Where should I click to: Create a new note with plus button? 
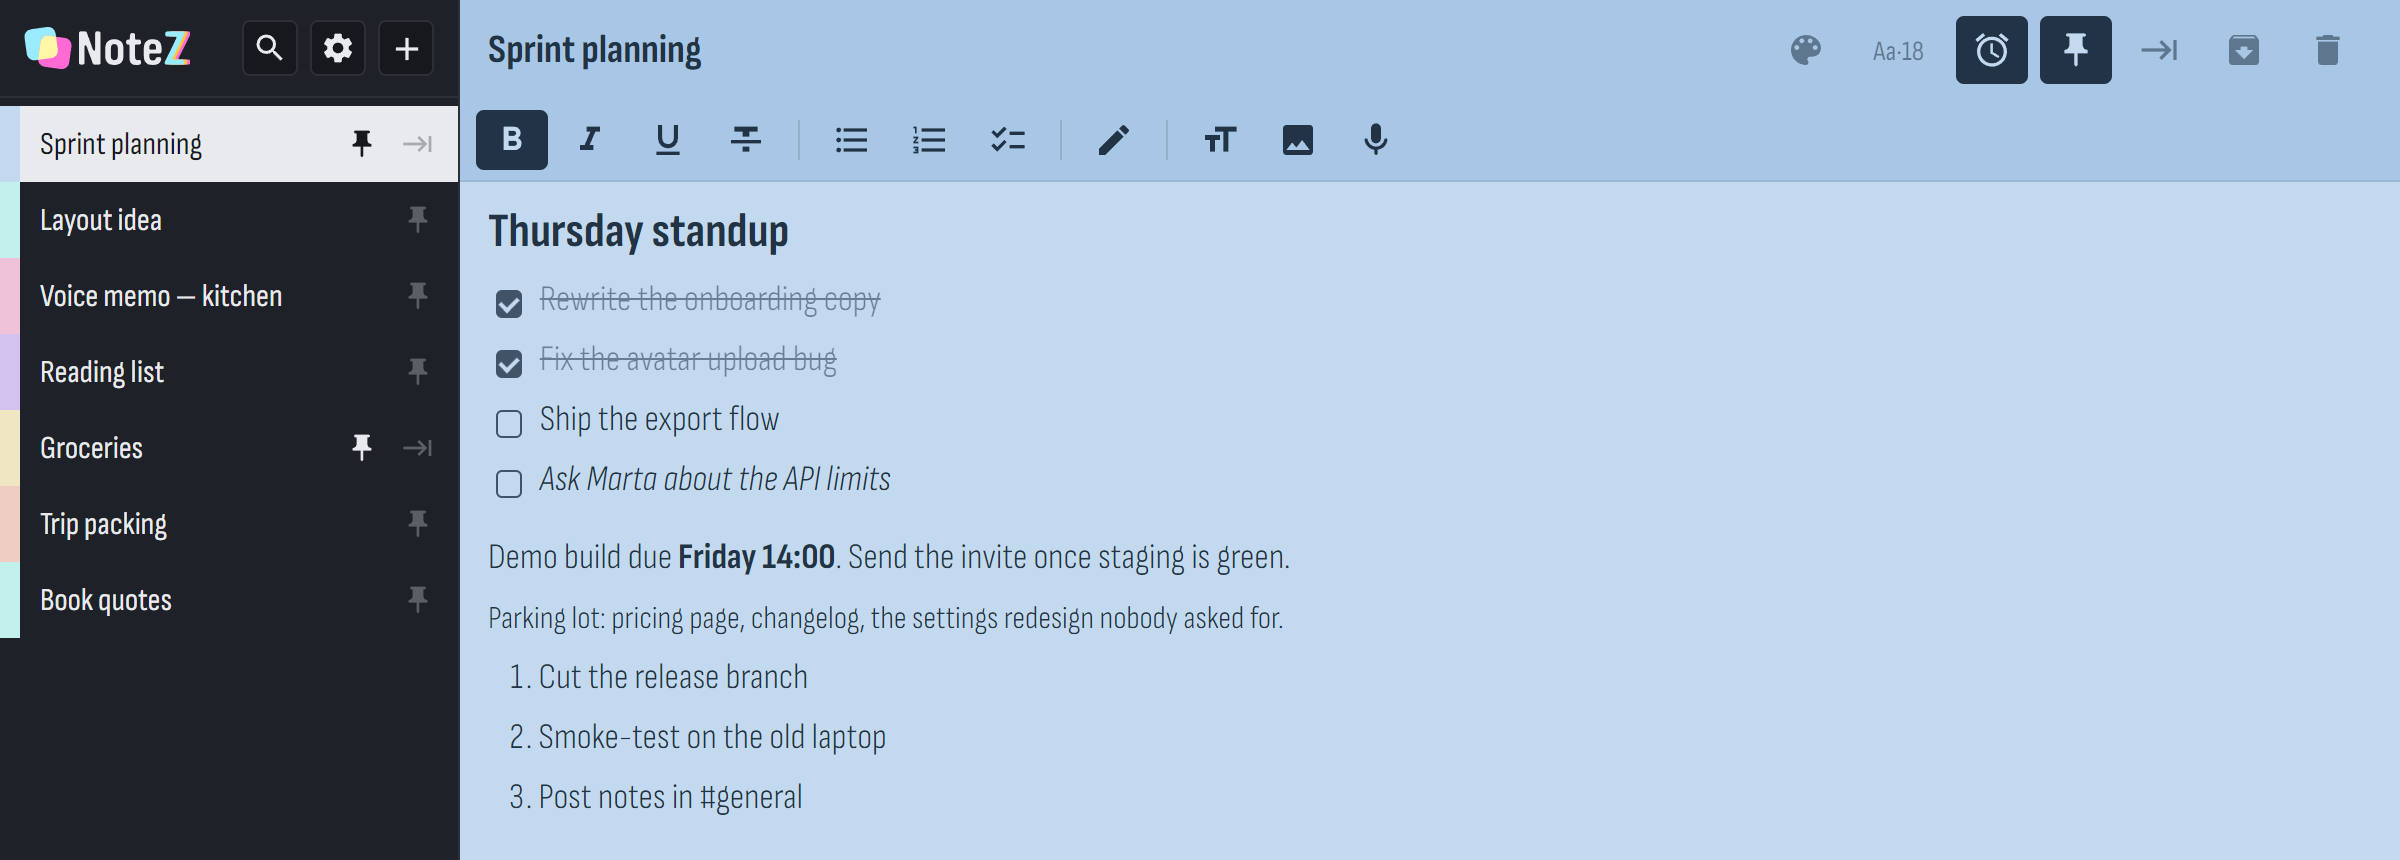(x=406, y=48)
